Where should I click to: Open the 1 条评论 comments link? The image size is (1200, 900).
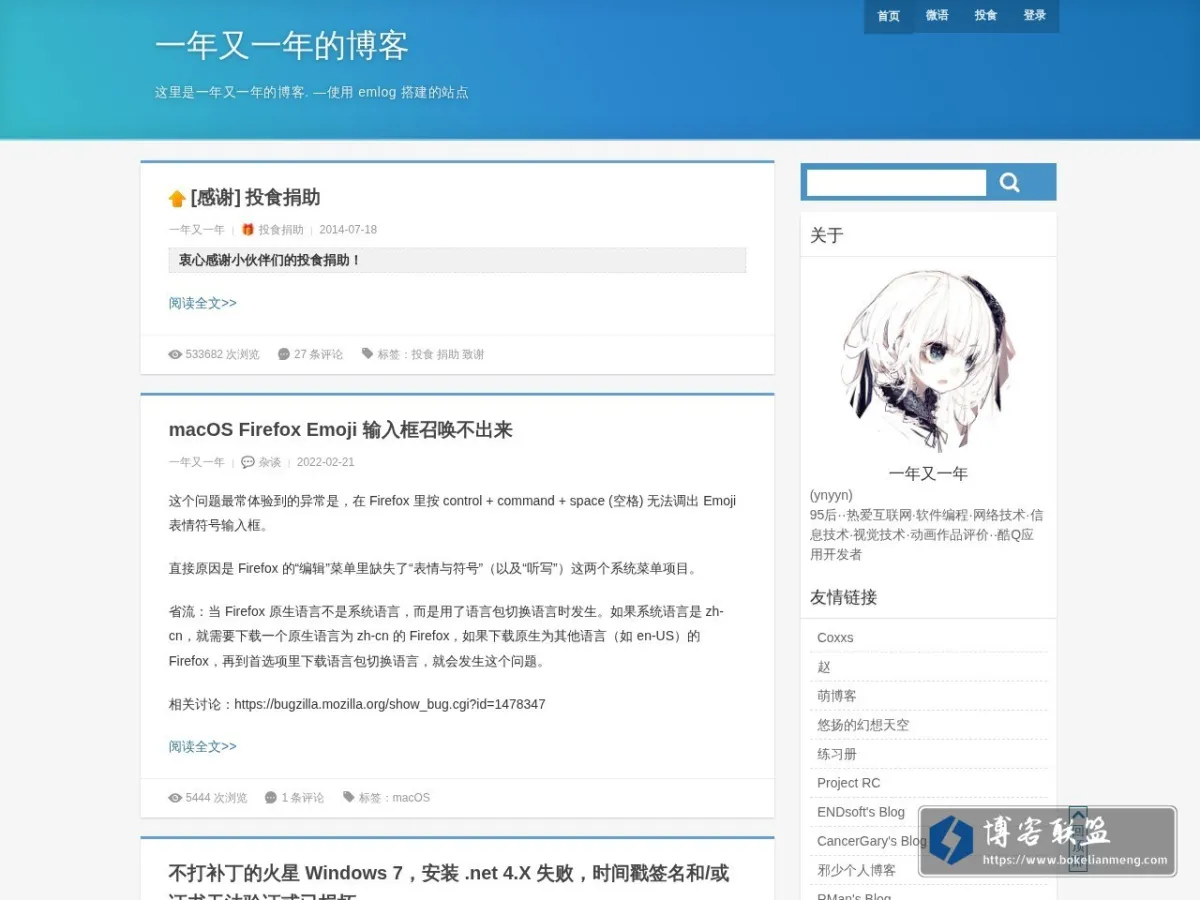point(303,798)
